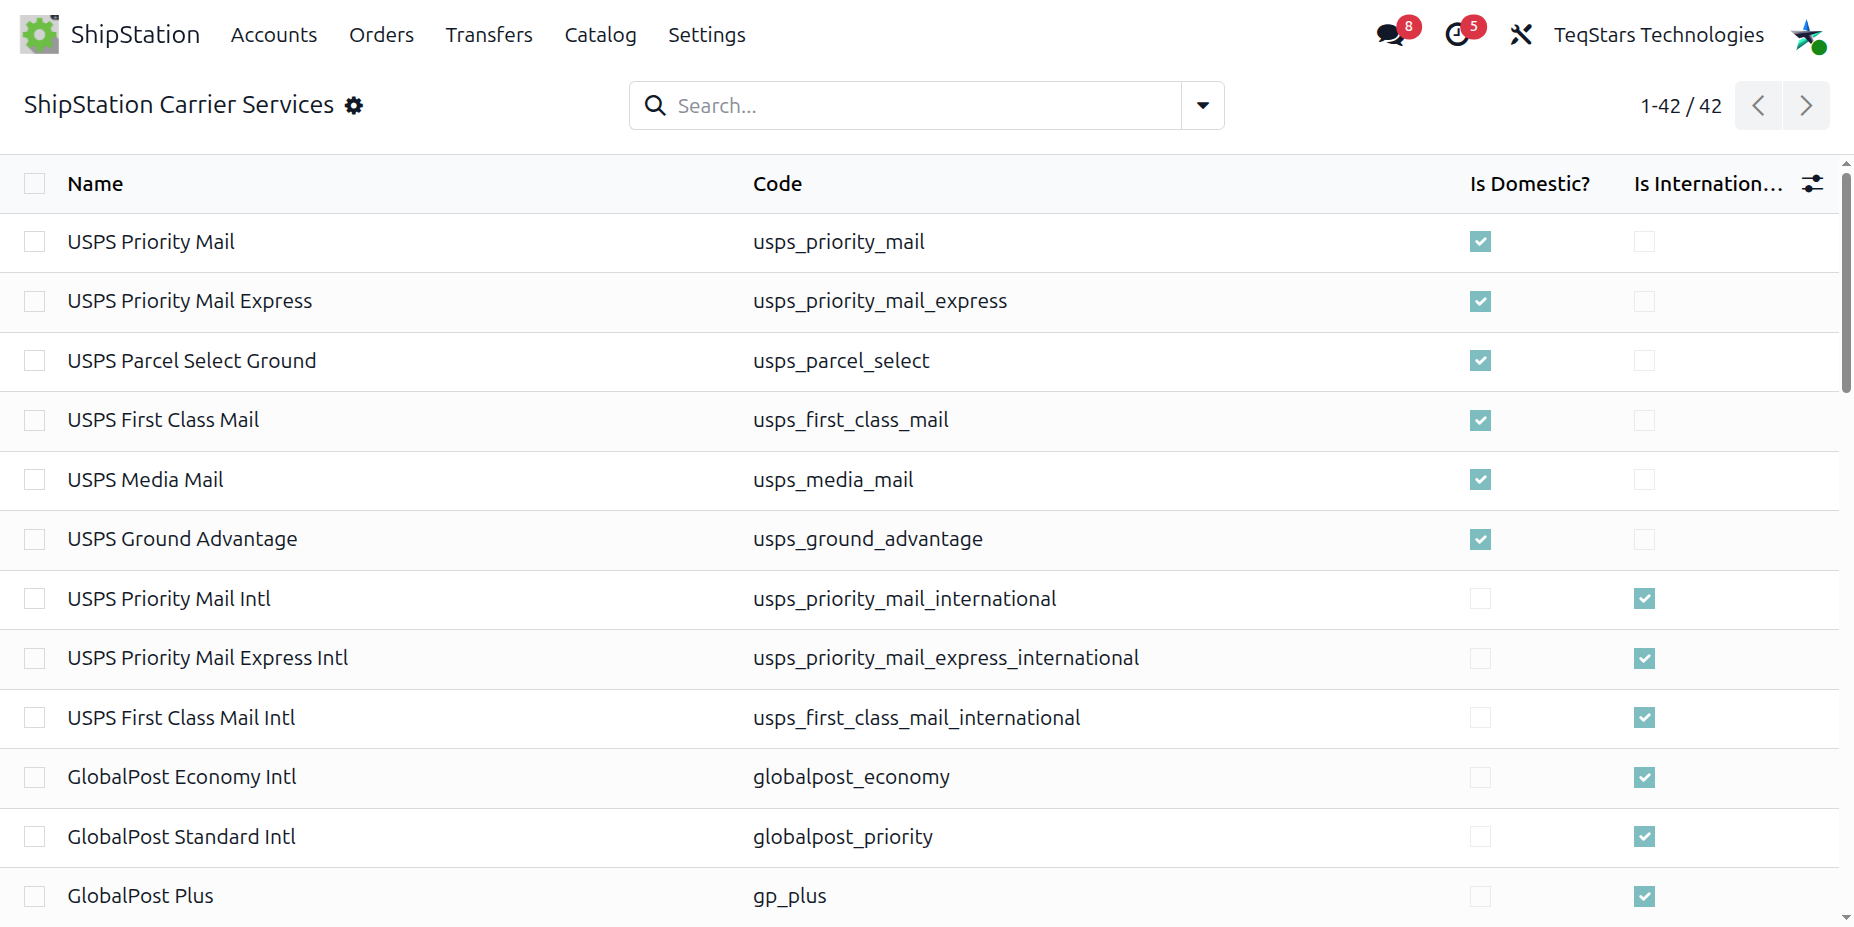Select the USPS Priority Mail row checkbox
Screen dimensions: 1854x927
35,242
